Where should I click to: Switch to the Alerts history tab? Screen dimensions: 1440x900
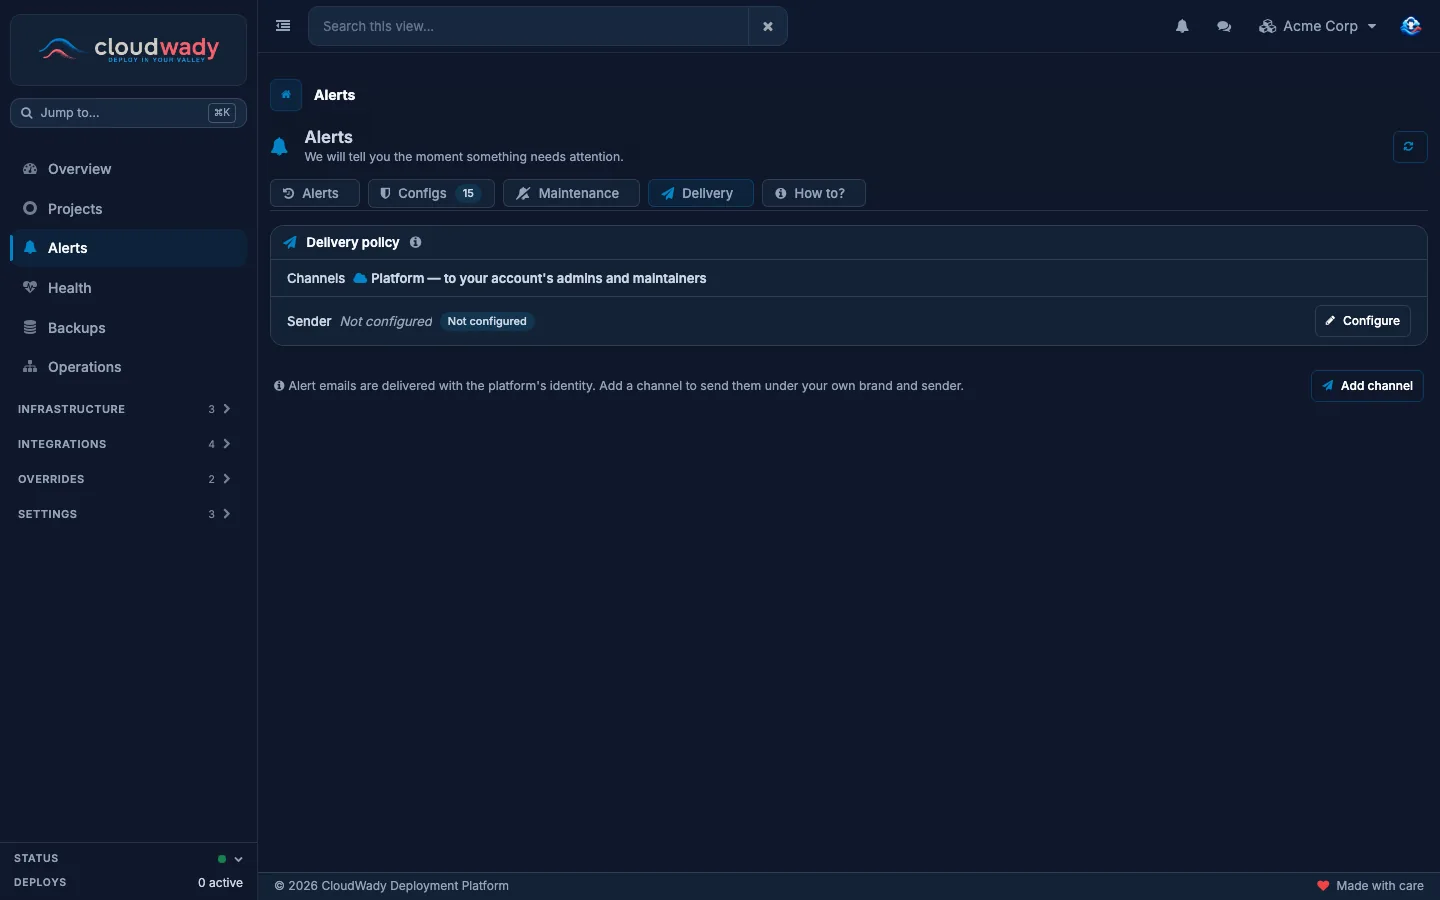pos(314,193)
